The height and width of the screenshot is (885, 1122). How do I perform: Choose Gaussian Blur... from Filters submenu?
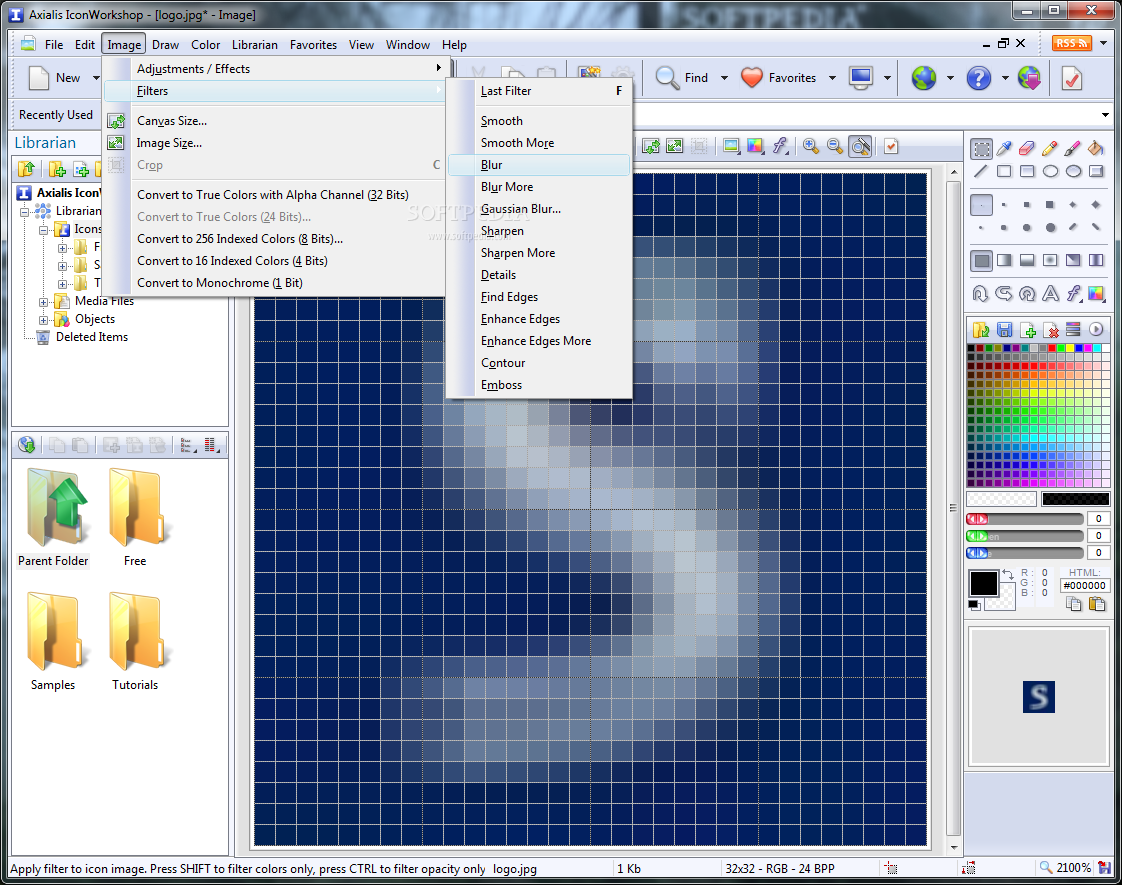click(539, 209)
